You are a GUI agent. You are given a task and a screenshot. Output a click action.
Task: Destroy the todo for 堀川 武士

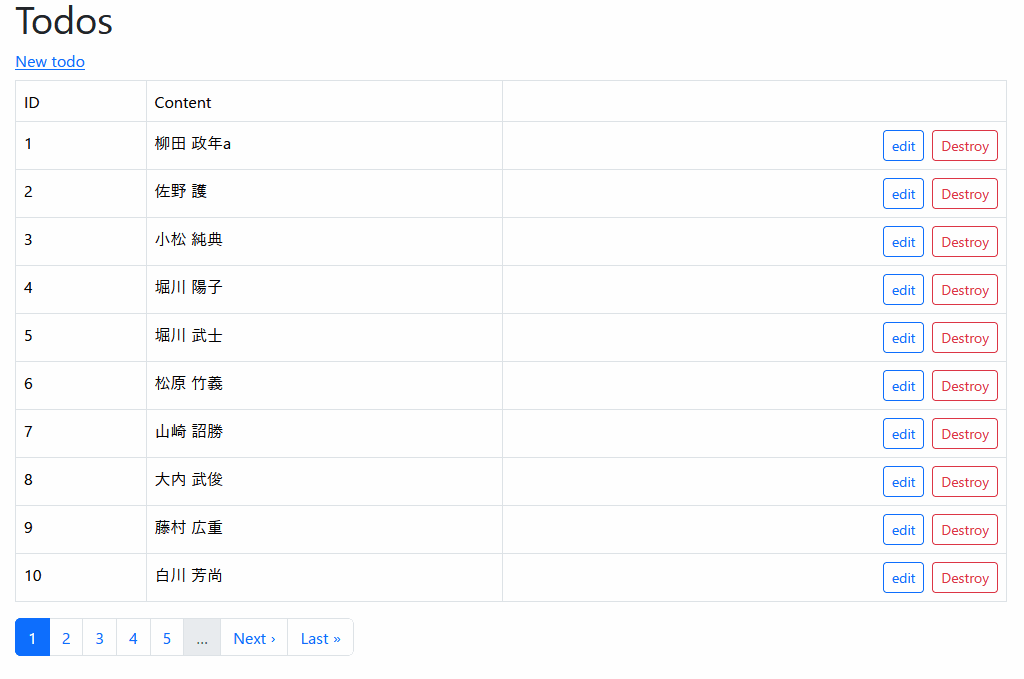point(963,337)
